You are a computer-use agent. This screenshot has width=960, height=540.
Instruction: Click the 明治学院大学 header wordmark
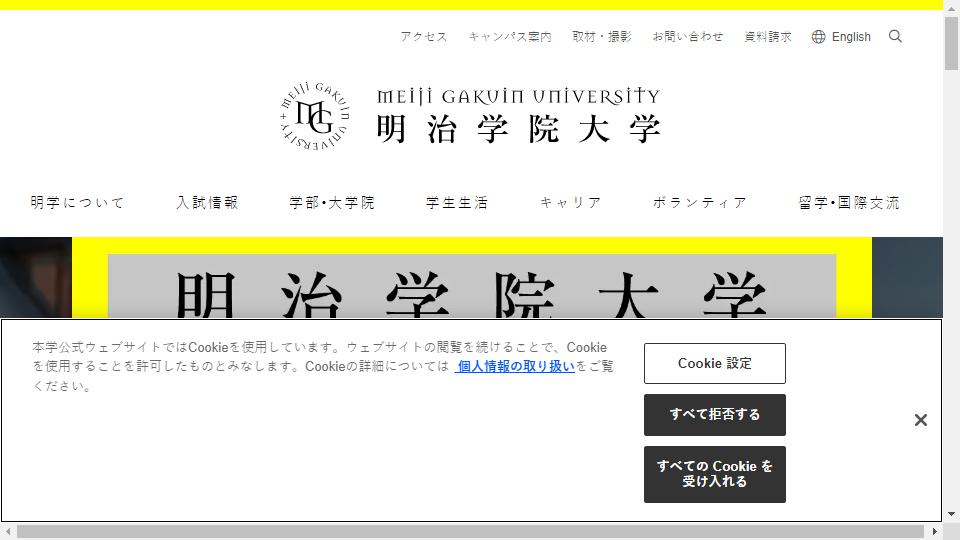click(518, 115)
